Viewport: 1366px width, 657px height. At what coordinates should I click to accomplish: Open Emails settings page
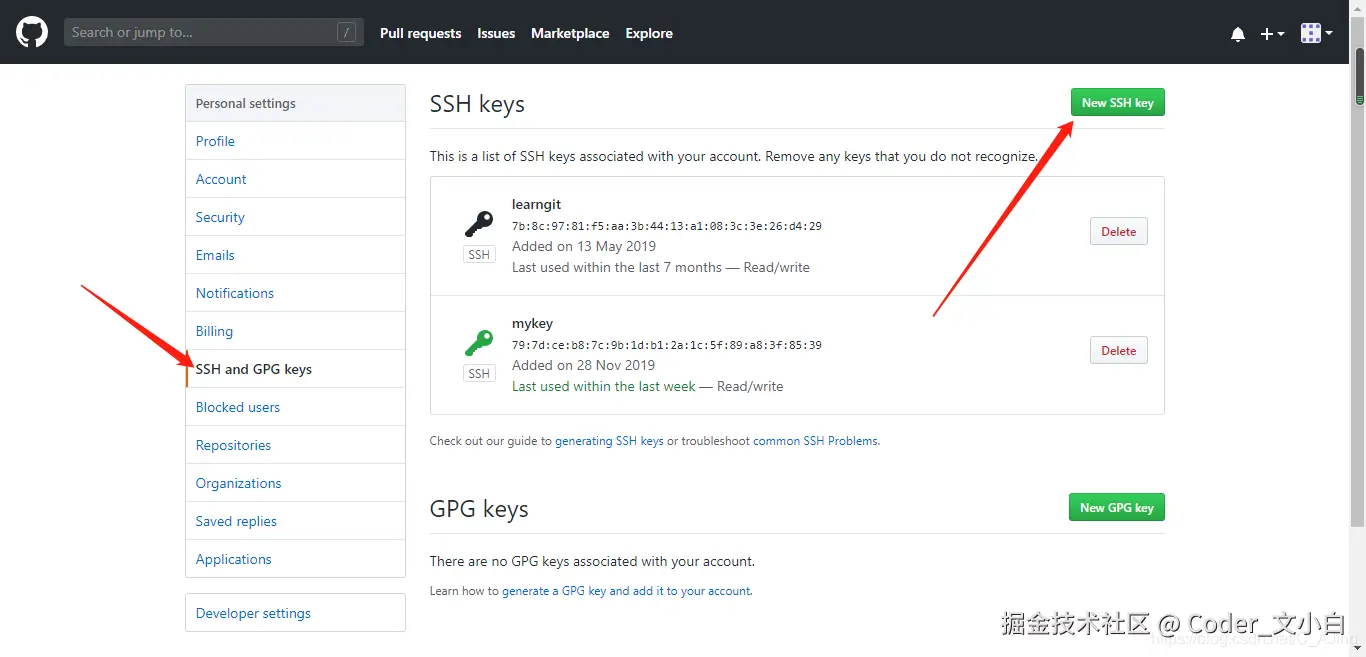coord(295,255)
